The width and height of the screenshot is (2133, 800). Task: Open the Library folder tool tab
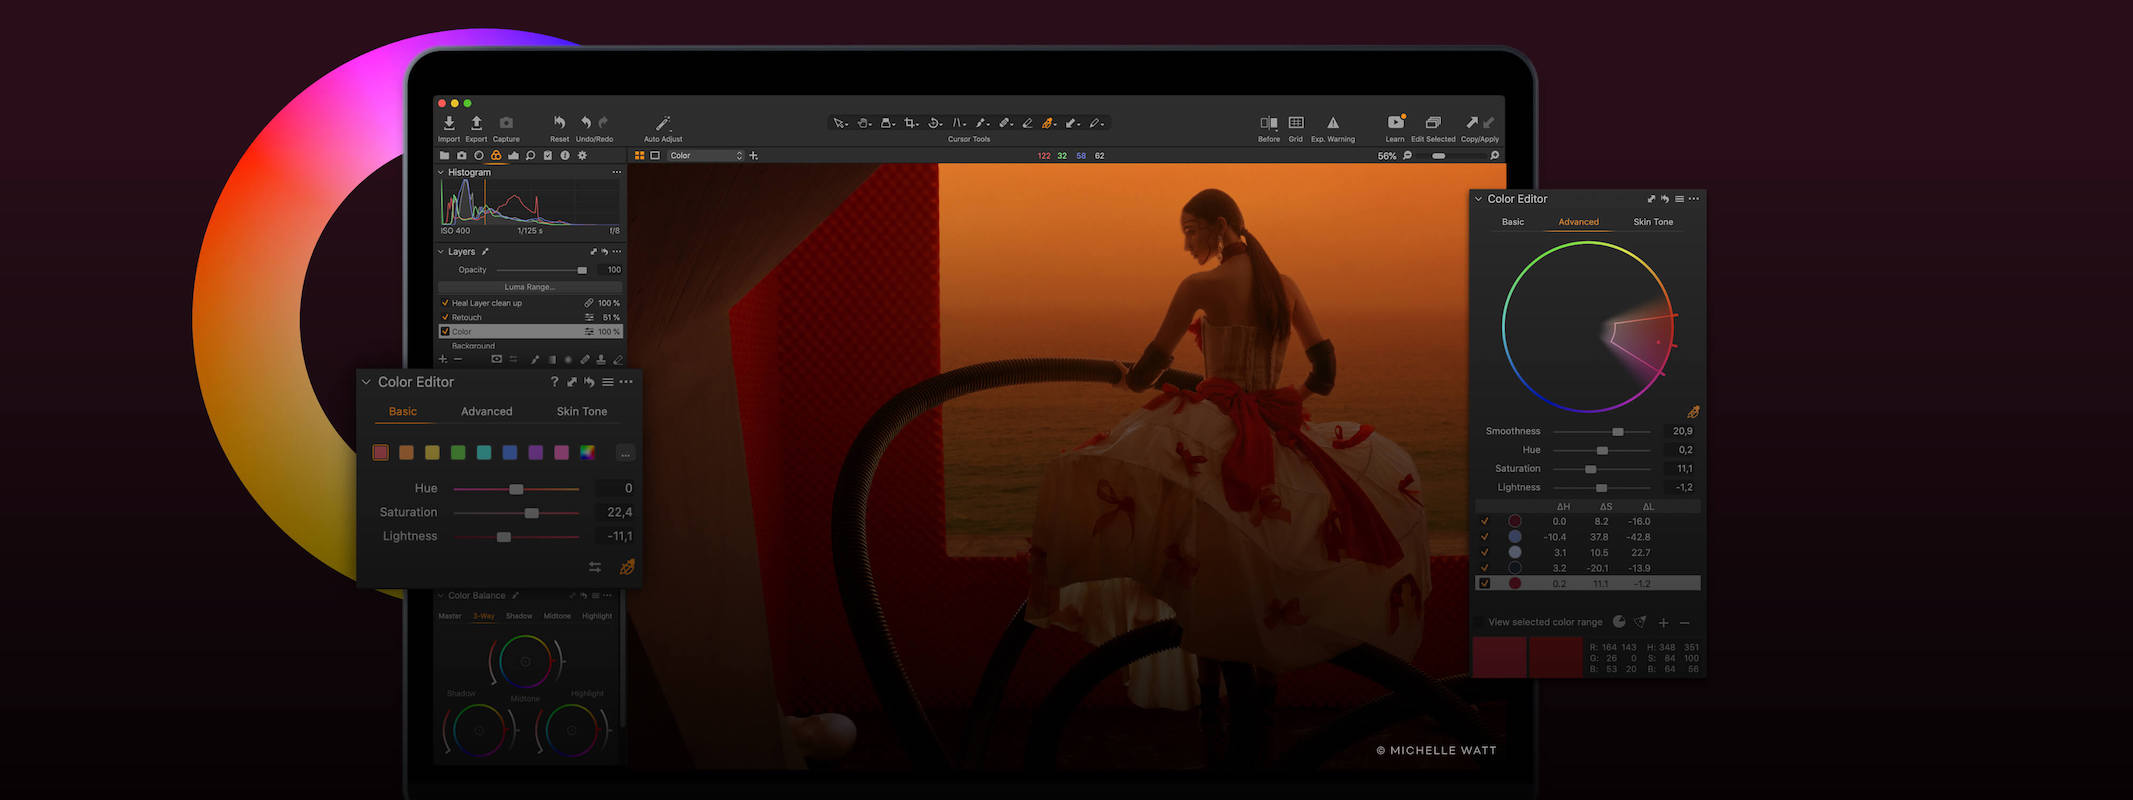pyautogui.click(x=444, y=156)
